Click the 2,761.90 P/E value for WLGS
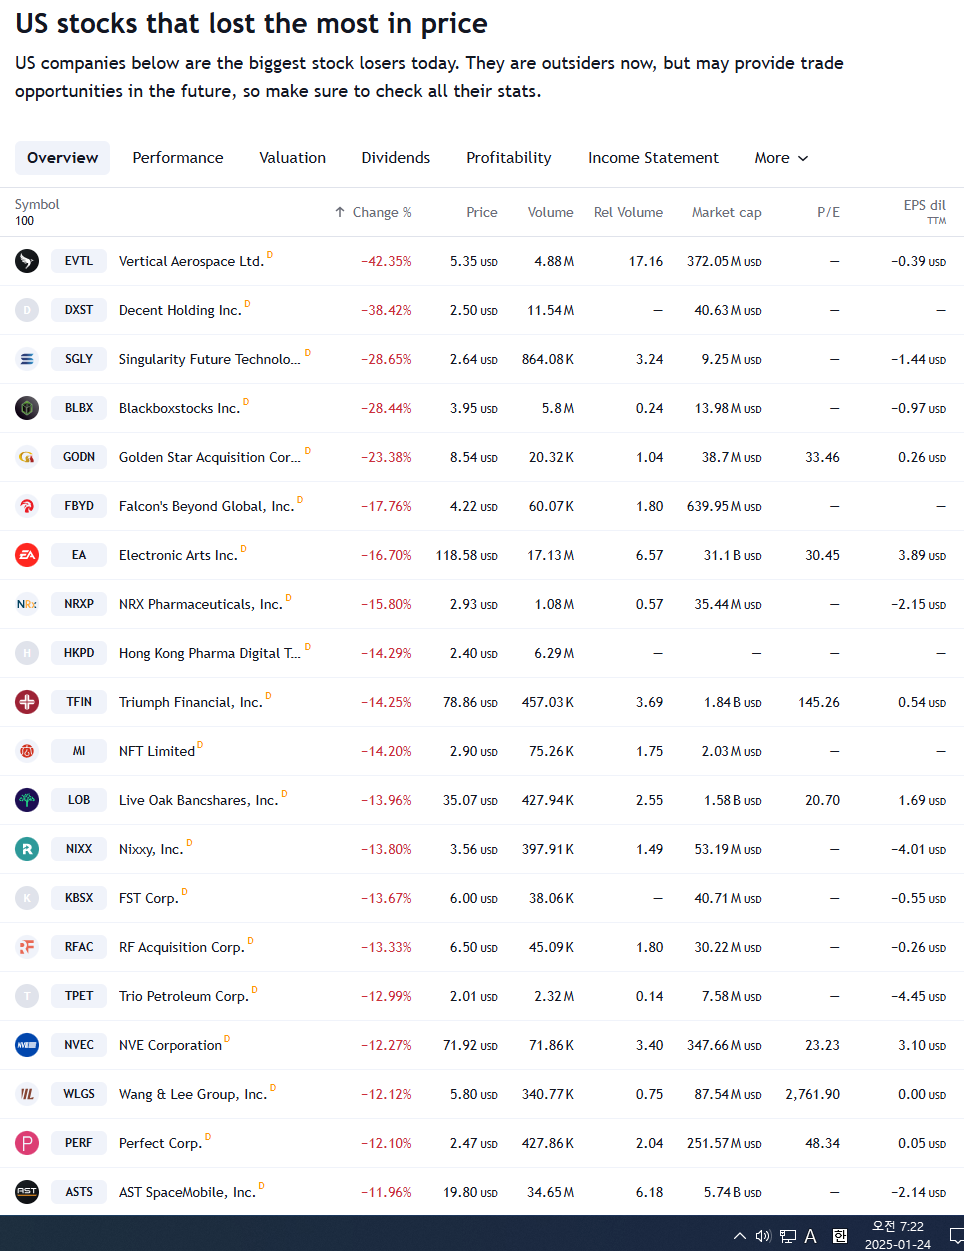Screen dimensions: 964x1251 point(812,1094)
